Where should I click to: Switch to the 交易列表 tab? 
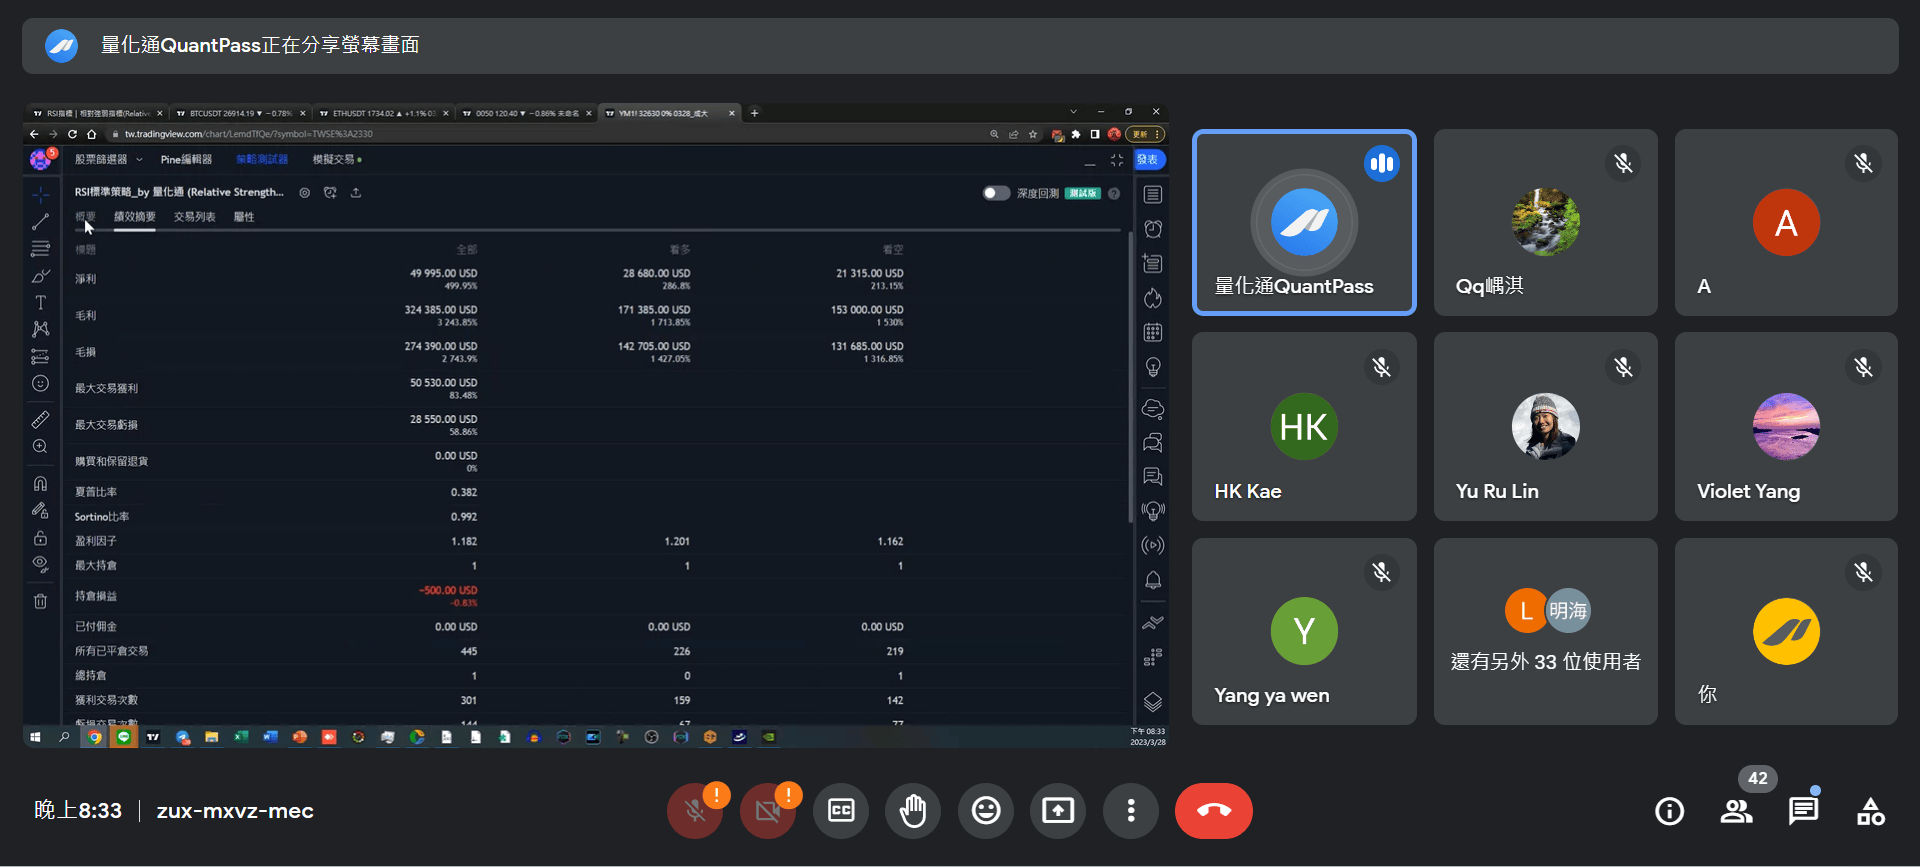(195, 217)
